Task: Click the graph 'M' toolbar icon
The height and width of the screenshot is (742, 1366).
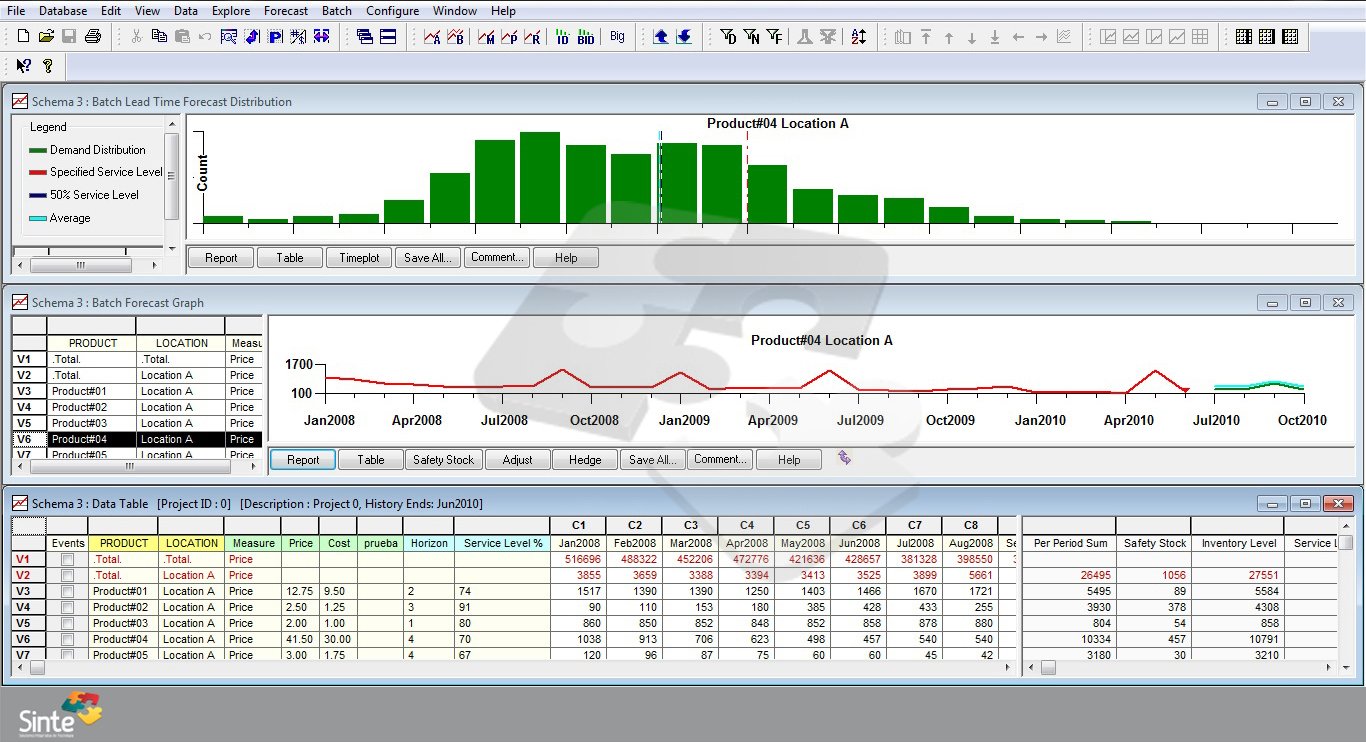Action: coord(486,37)
